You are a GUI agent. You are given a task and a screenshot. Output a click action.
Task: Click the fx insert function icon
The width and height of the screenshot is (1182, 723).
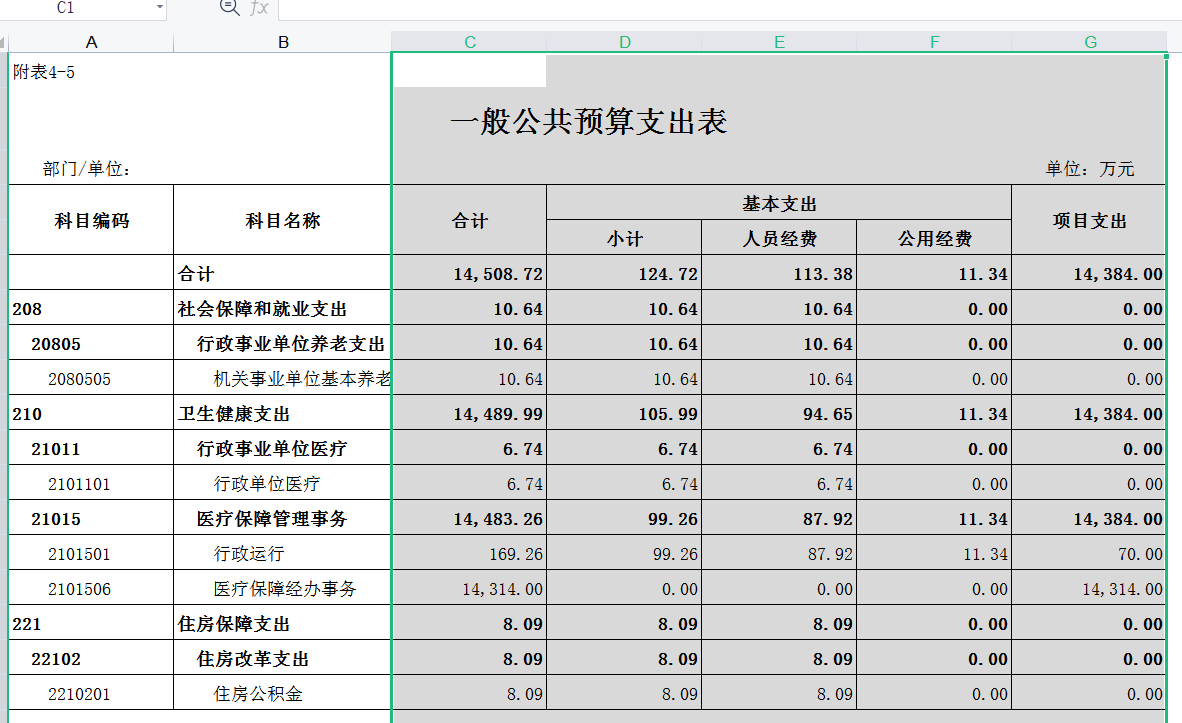pyautogui.click(x=259, y=8)
